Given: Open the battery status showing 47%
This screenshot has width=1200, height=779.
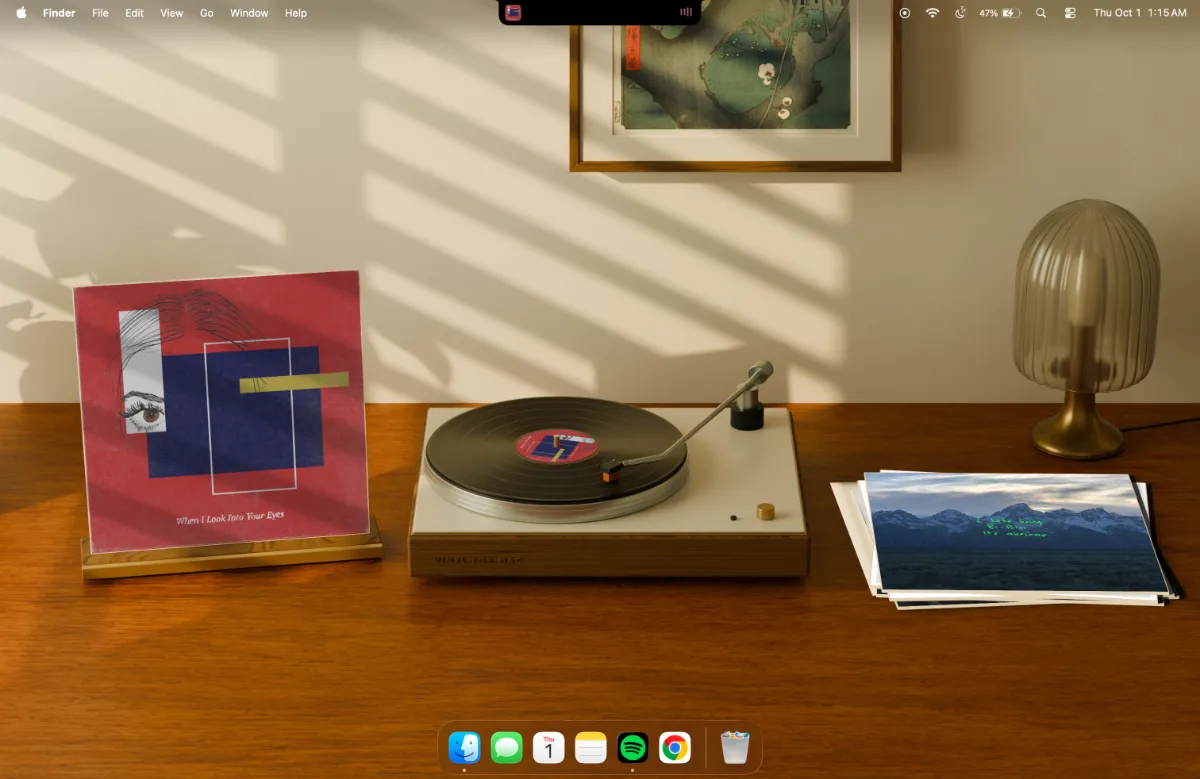Looking at the screenshot, I should tap(999, 13).
